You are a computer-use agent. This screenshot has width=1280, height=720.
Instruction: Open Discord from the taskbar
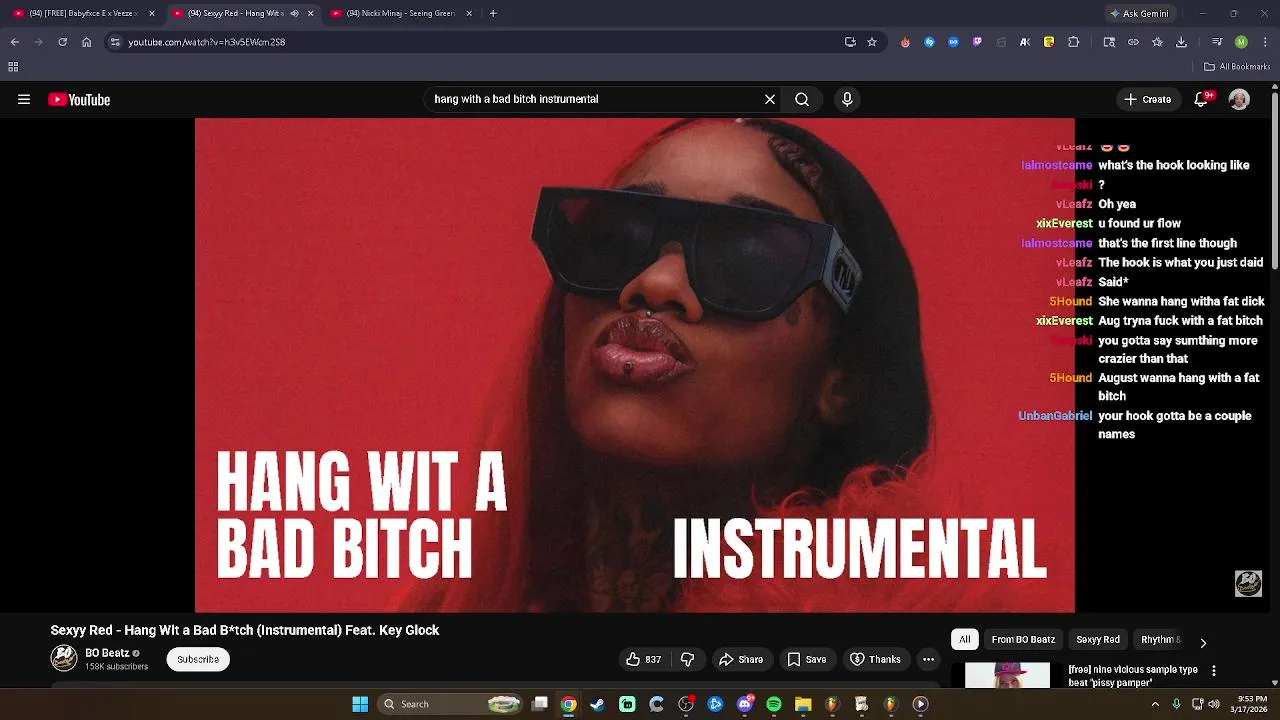745,704
